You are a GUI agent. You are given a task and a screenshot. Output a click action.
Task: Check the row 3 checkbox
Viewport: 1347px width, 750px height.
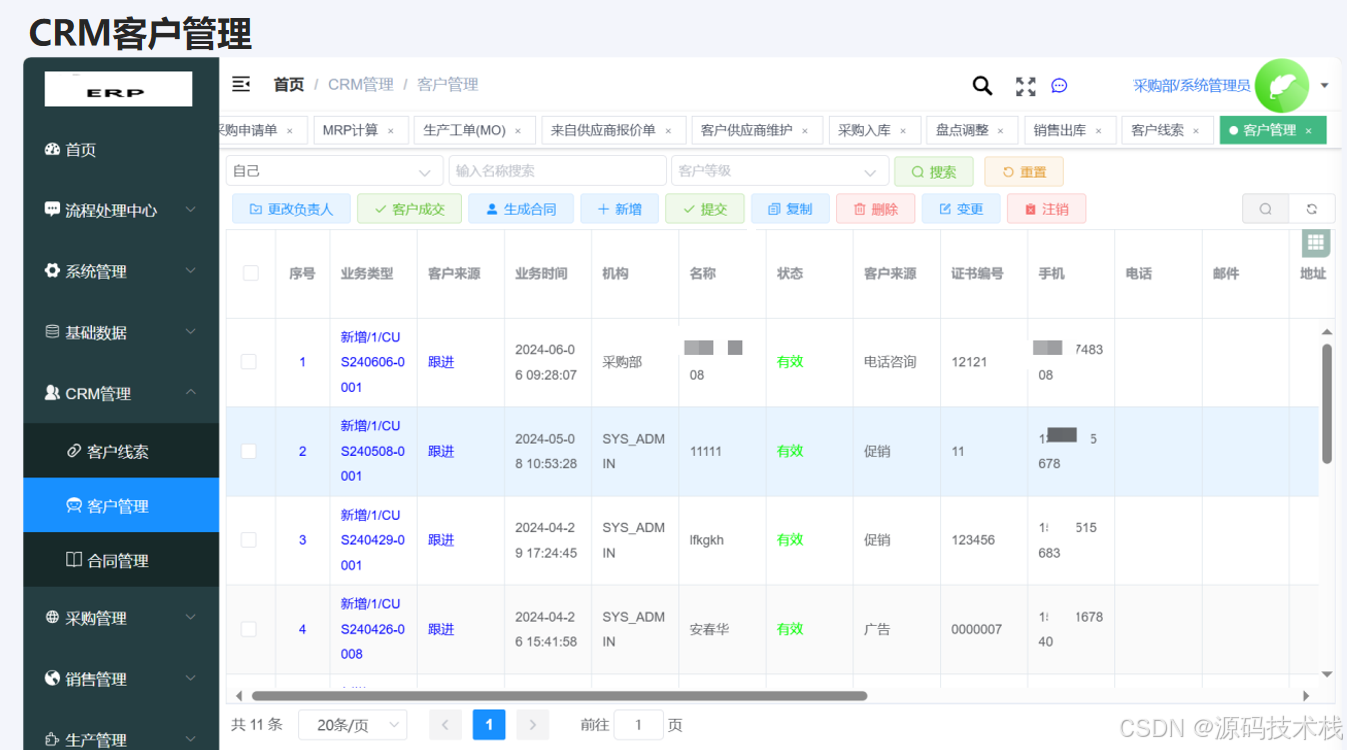[249, 540]
